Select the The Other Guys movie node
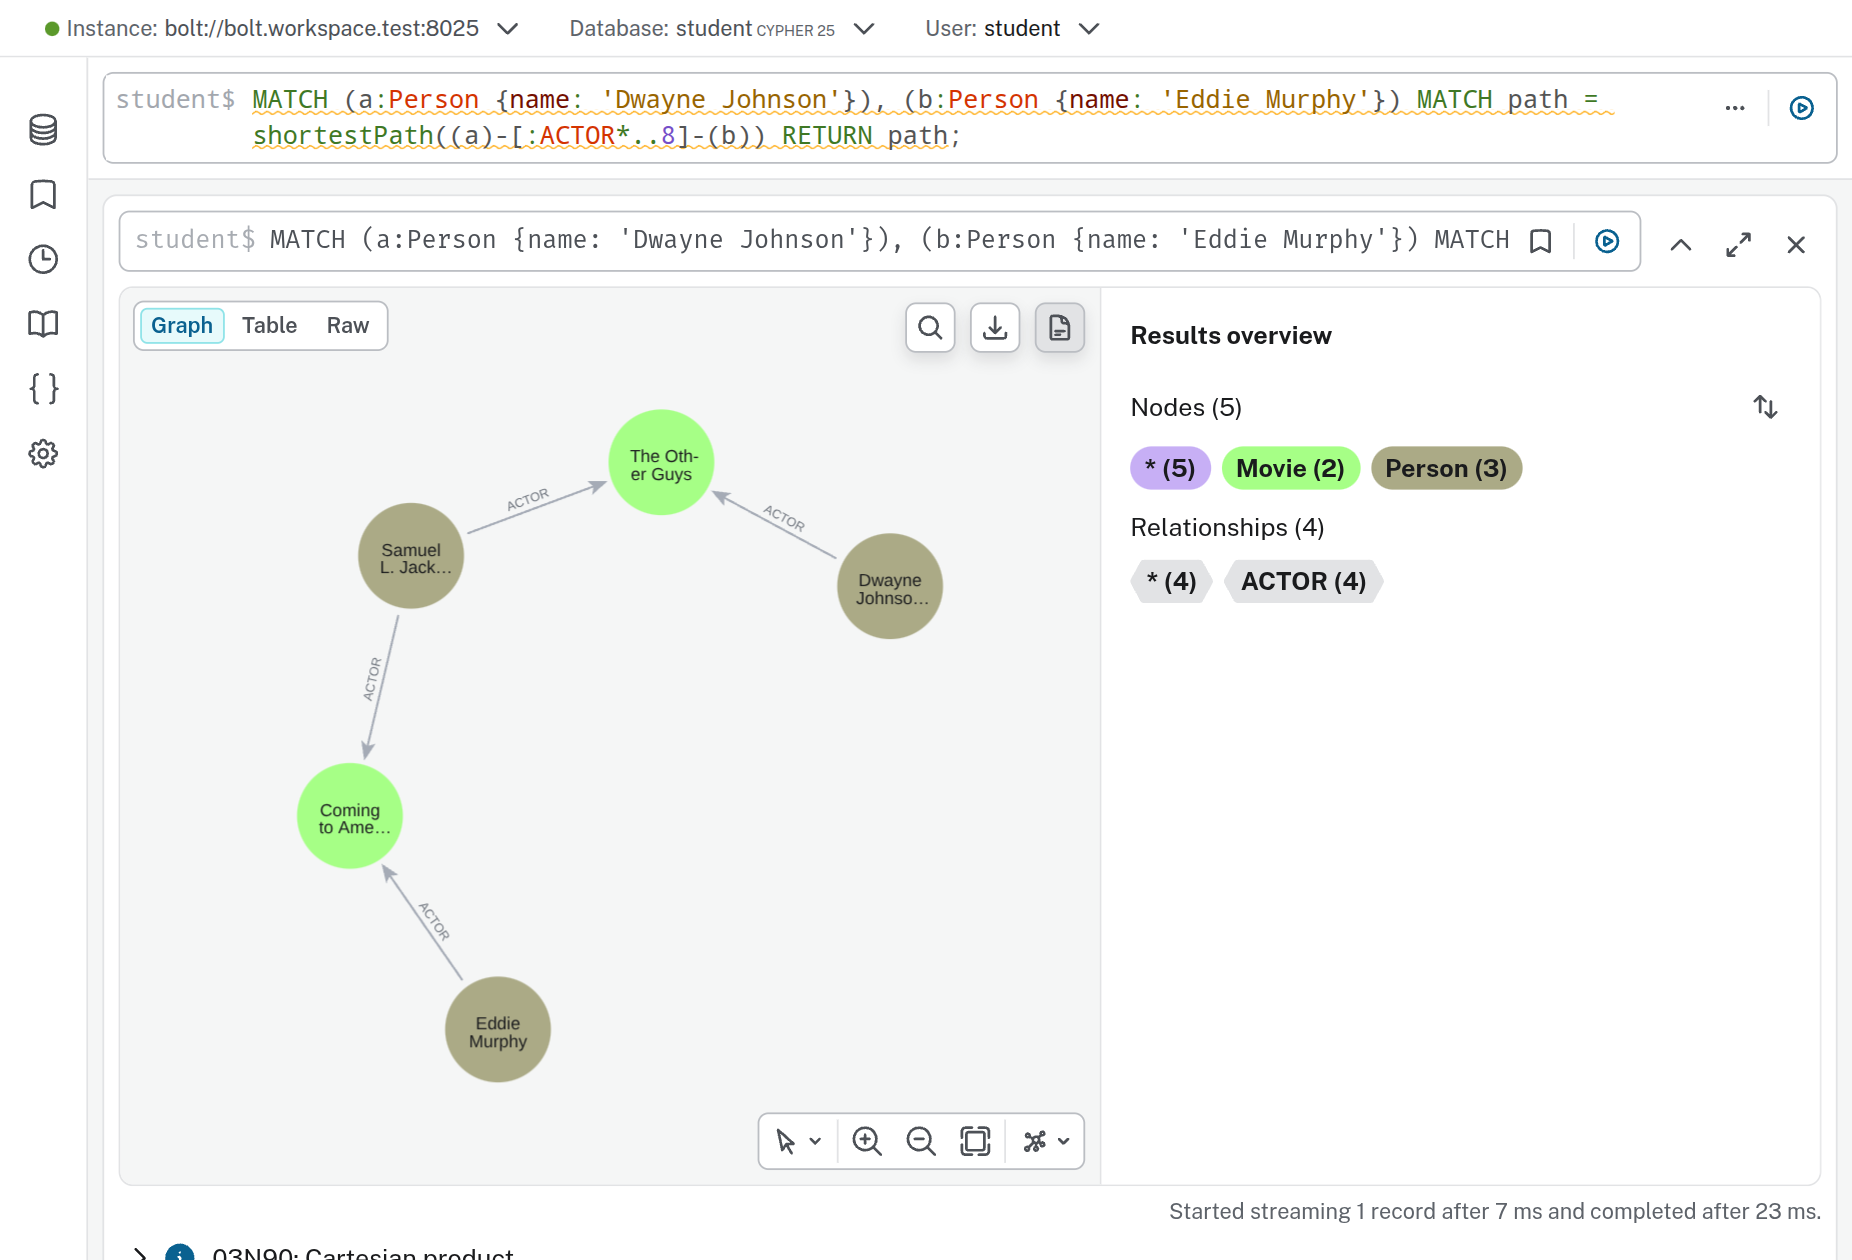 [661, 463]
